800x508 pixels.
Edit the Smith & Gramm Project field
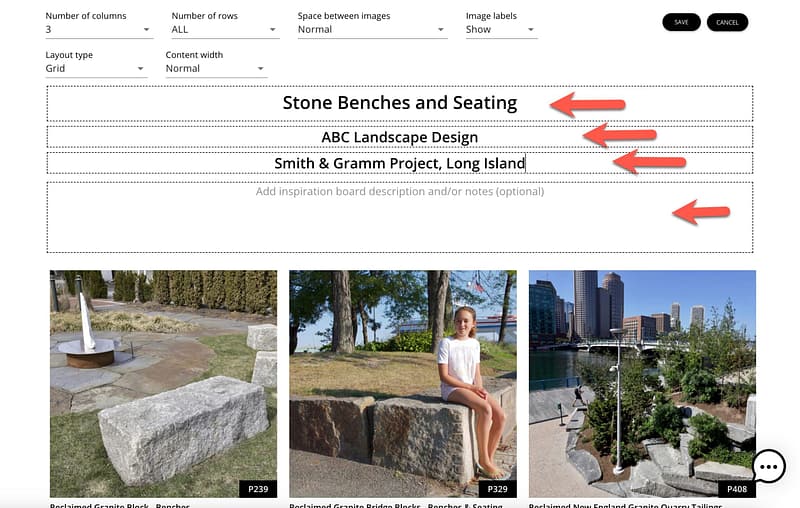point(399,163)
